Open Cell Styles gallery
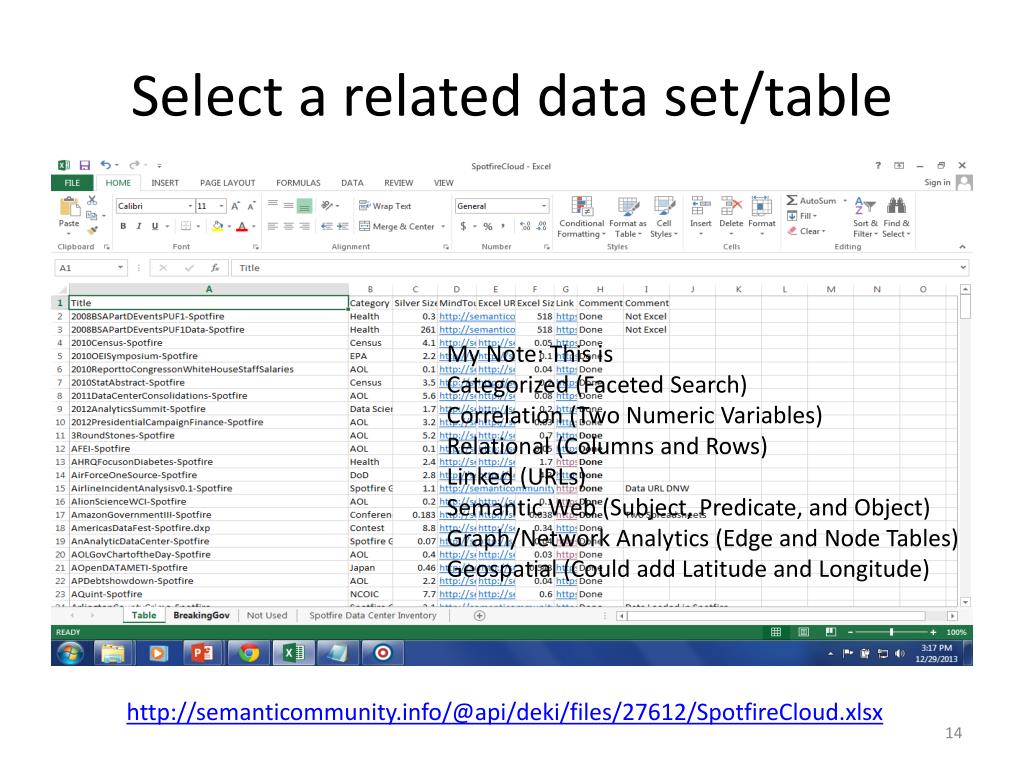 point(664,217)
